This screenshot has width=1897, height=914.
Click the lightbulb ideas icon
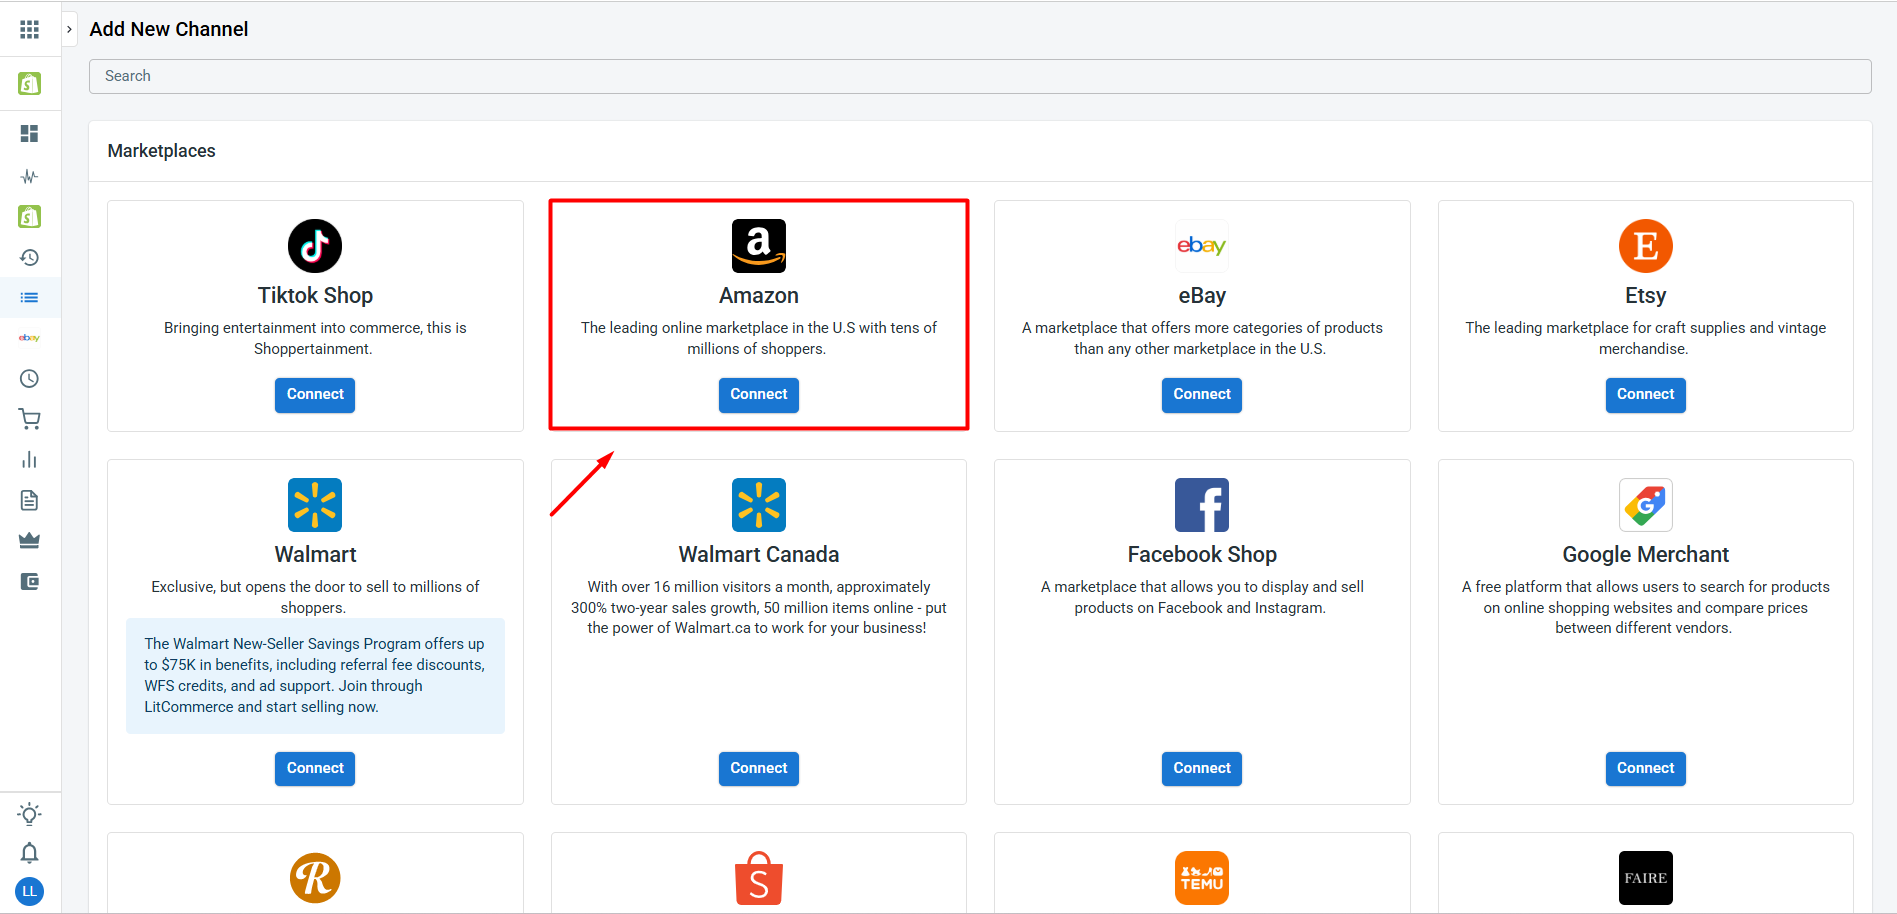click(x=29, y=814)
